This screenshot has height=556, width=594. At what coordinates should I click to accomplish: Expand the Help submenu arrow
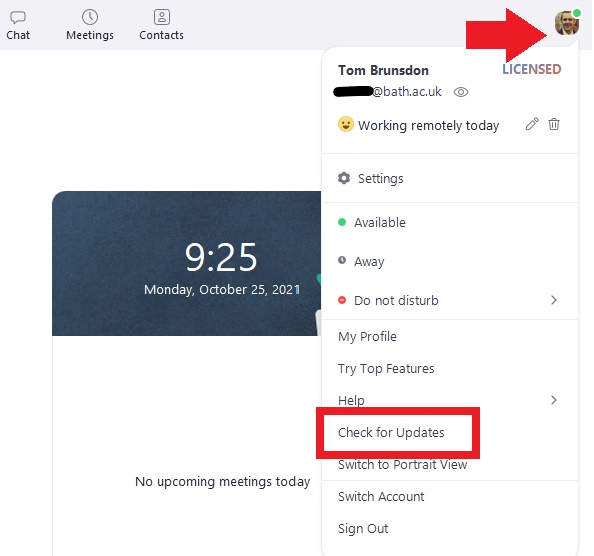coord(554,400)
